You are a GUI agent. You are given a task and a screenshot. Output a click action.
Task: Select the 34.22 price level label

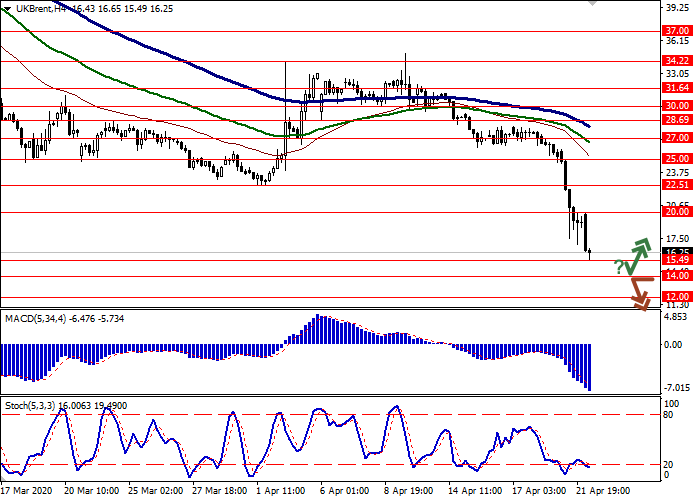click(676, 61)
